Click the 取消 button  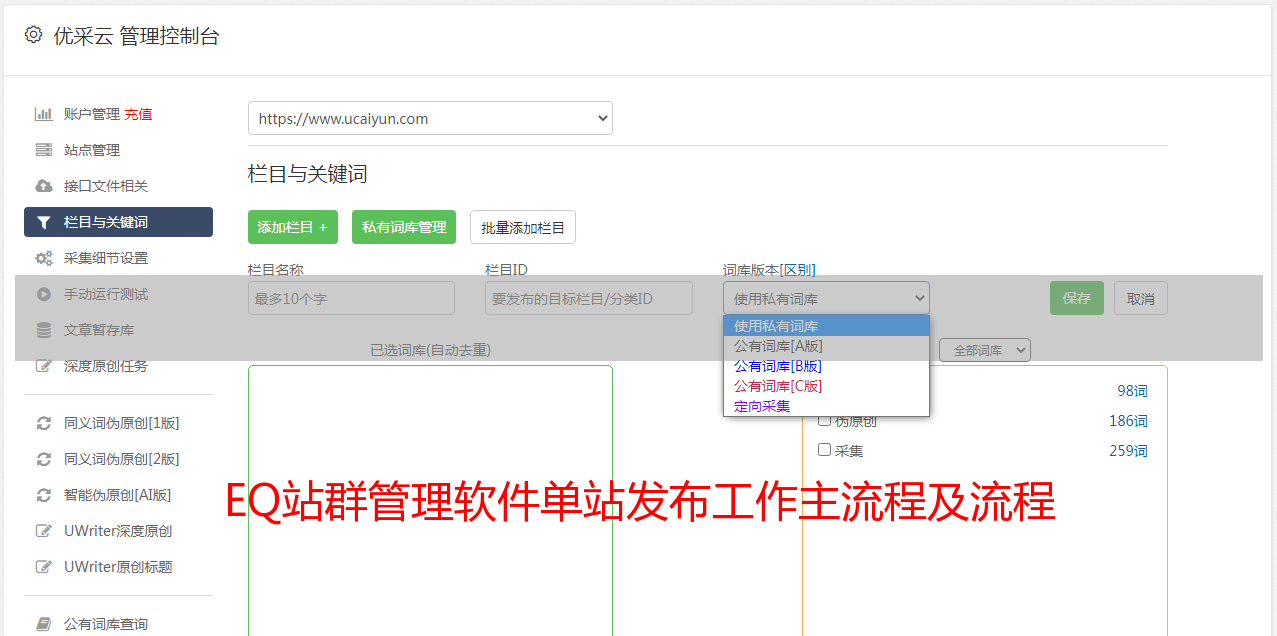[1141, 298]
